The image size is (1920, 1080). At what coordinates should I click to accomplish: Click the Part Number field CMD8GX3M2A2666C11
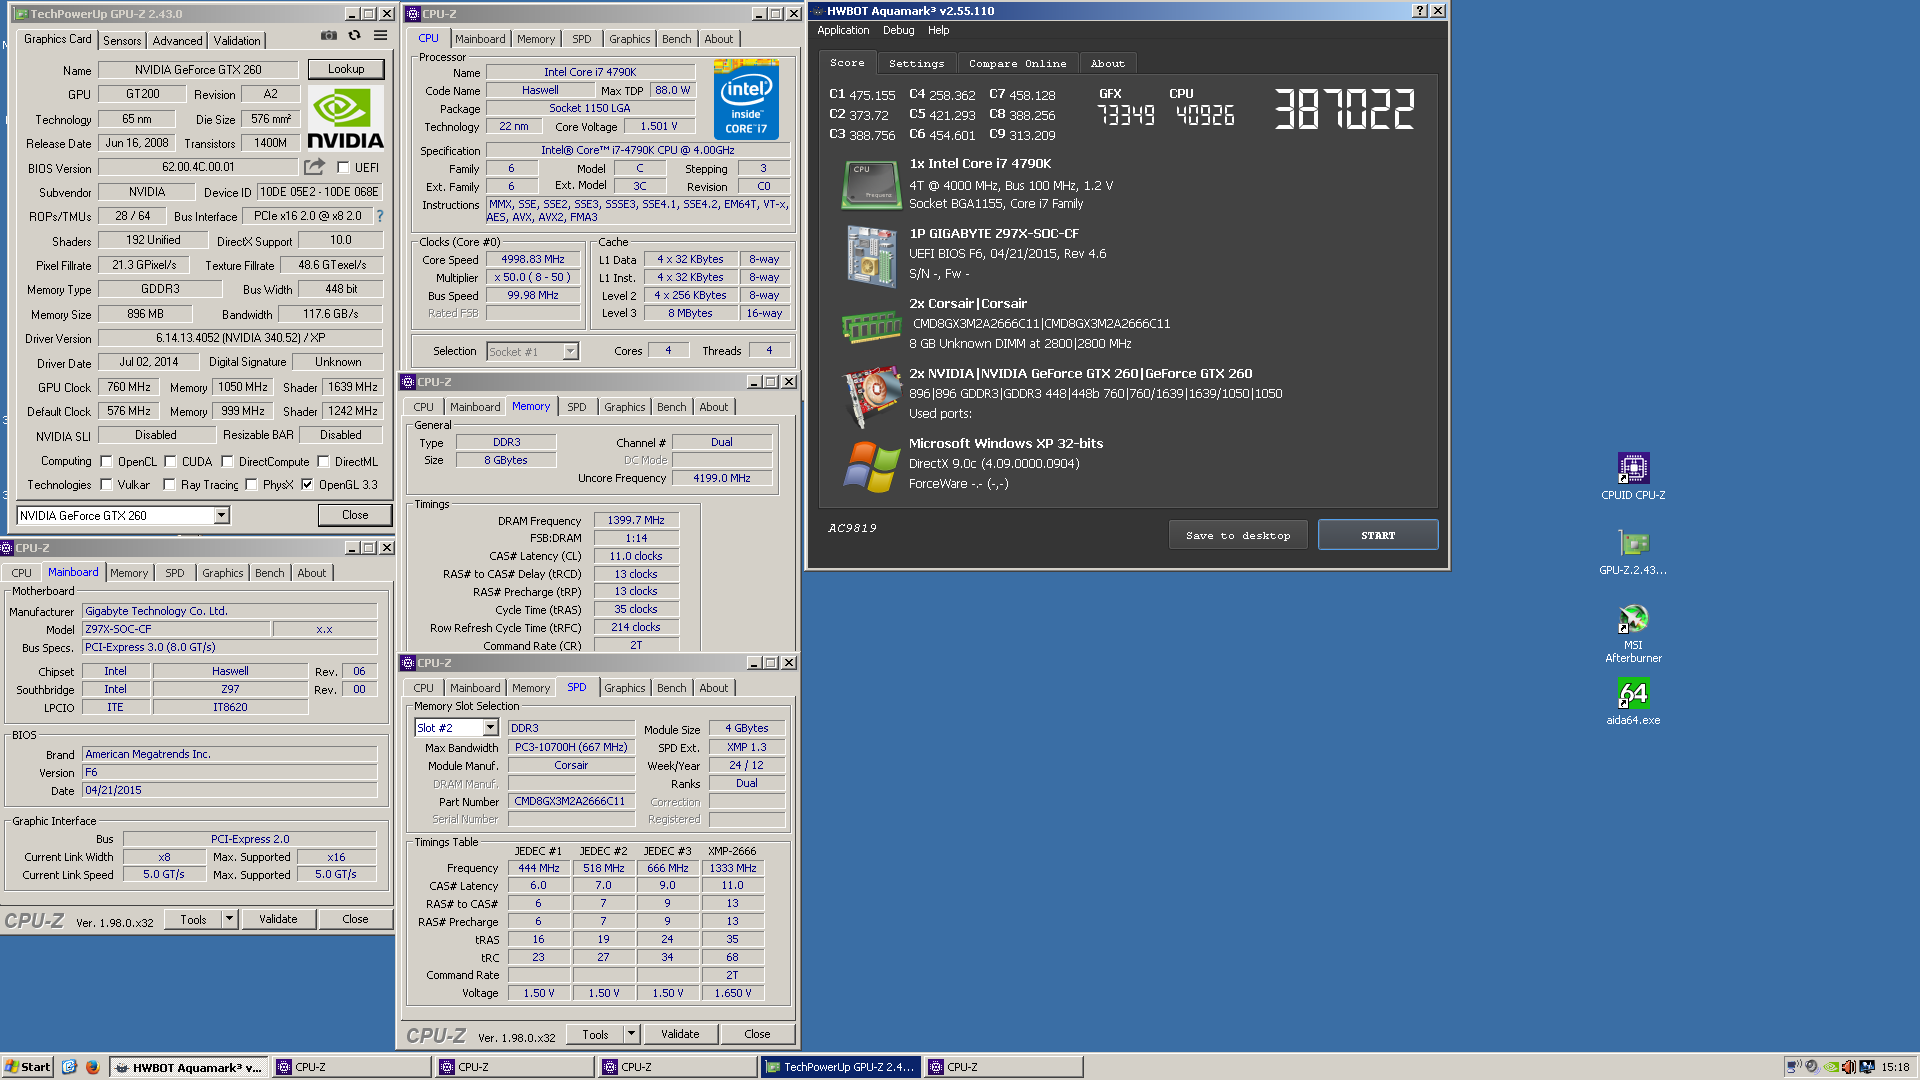pos(570,801)
